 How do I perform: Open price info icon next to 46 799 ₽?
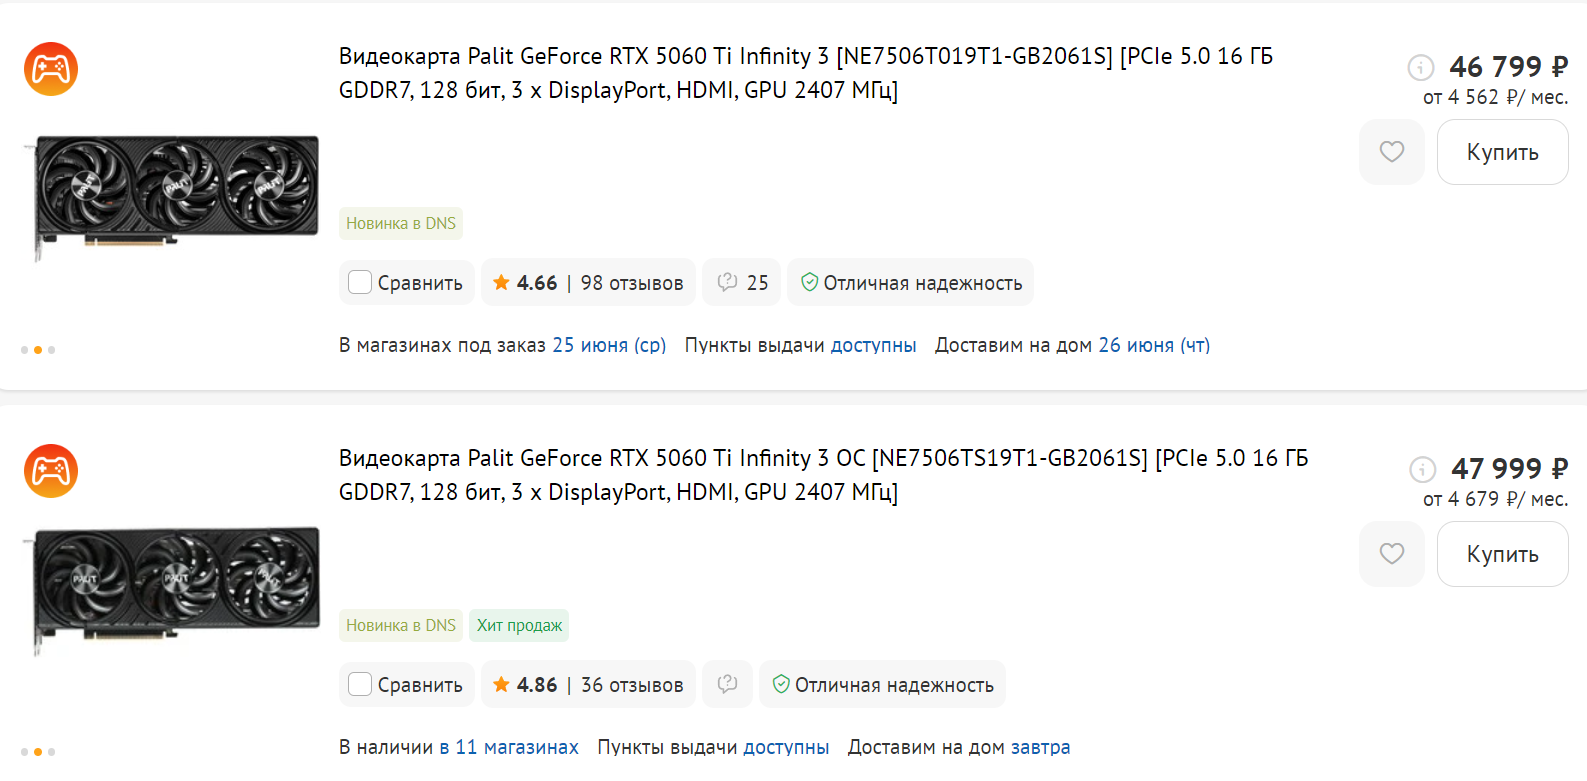(1420, 67)
